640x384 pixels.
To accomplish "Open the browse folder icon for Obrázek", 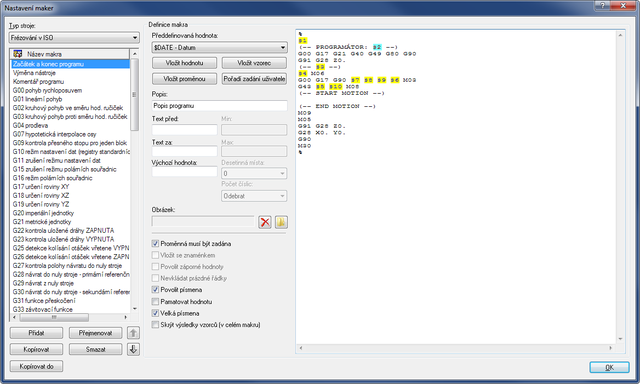I will (x=281, y=222).
